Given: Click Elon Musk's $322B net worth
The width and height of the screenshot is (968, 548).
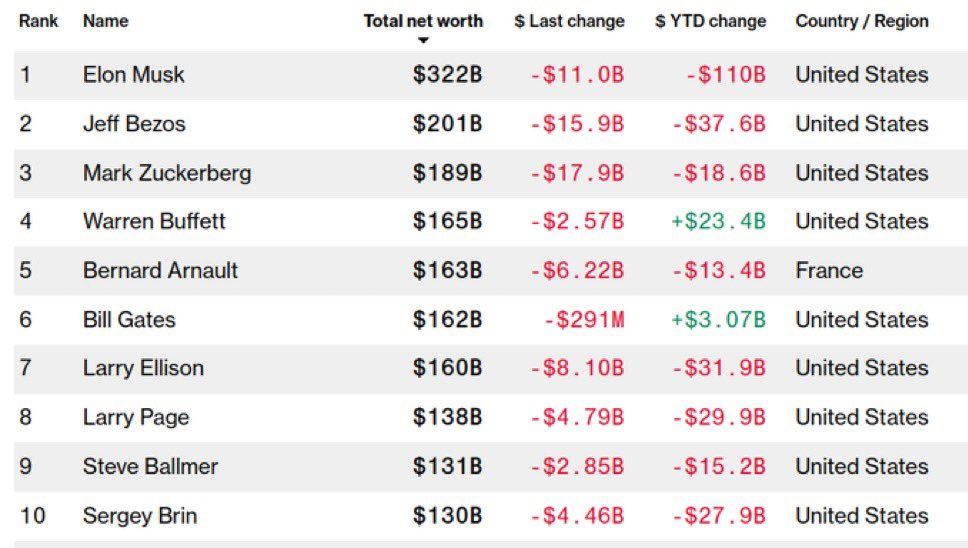Looking at the screenshot, I should tap(448, 75).
